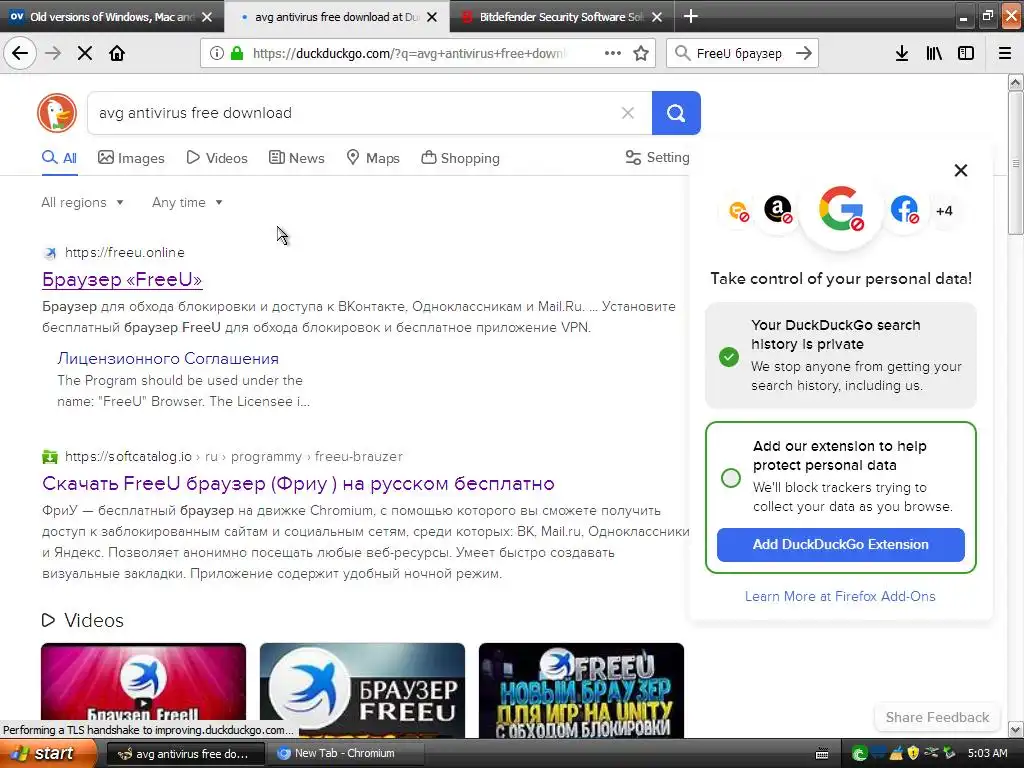
Task: Open Learn More at Firefox Add-Ons
Action: coord(840,596)
